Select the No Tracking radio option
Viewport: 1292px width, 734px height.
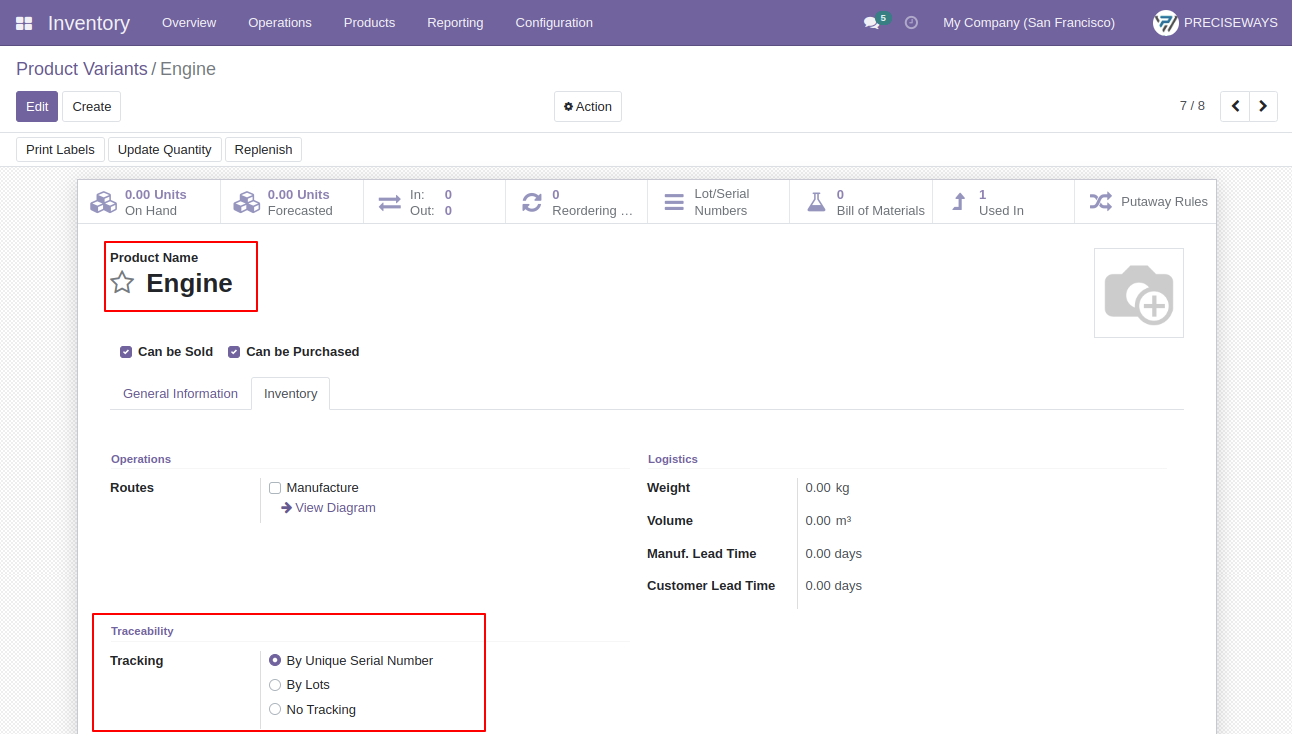[x=275, y=710]
